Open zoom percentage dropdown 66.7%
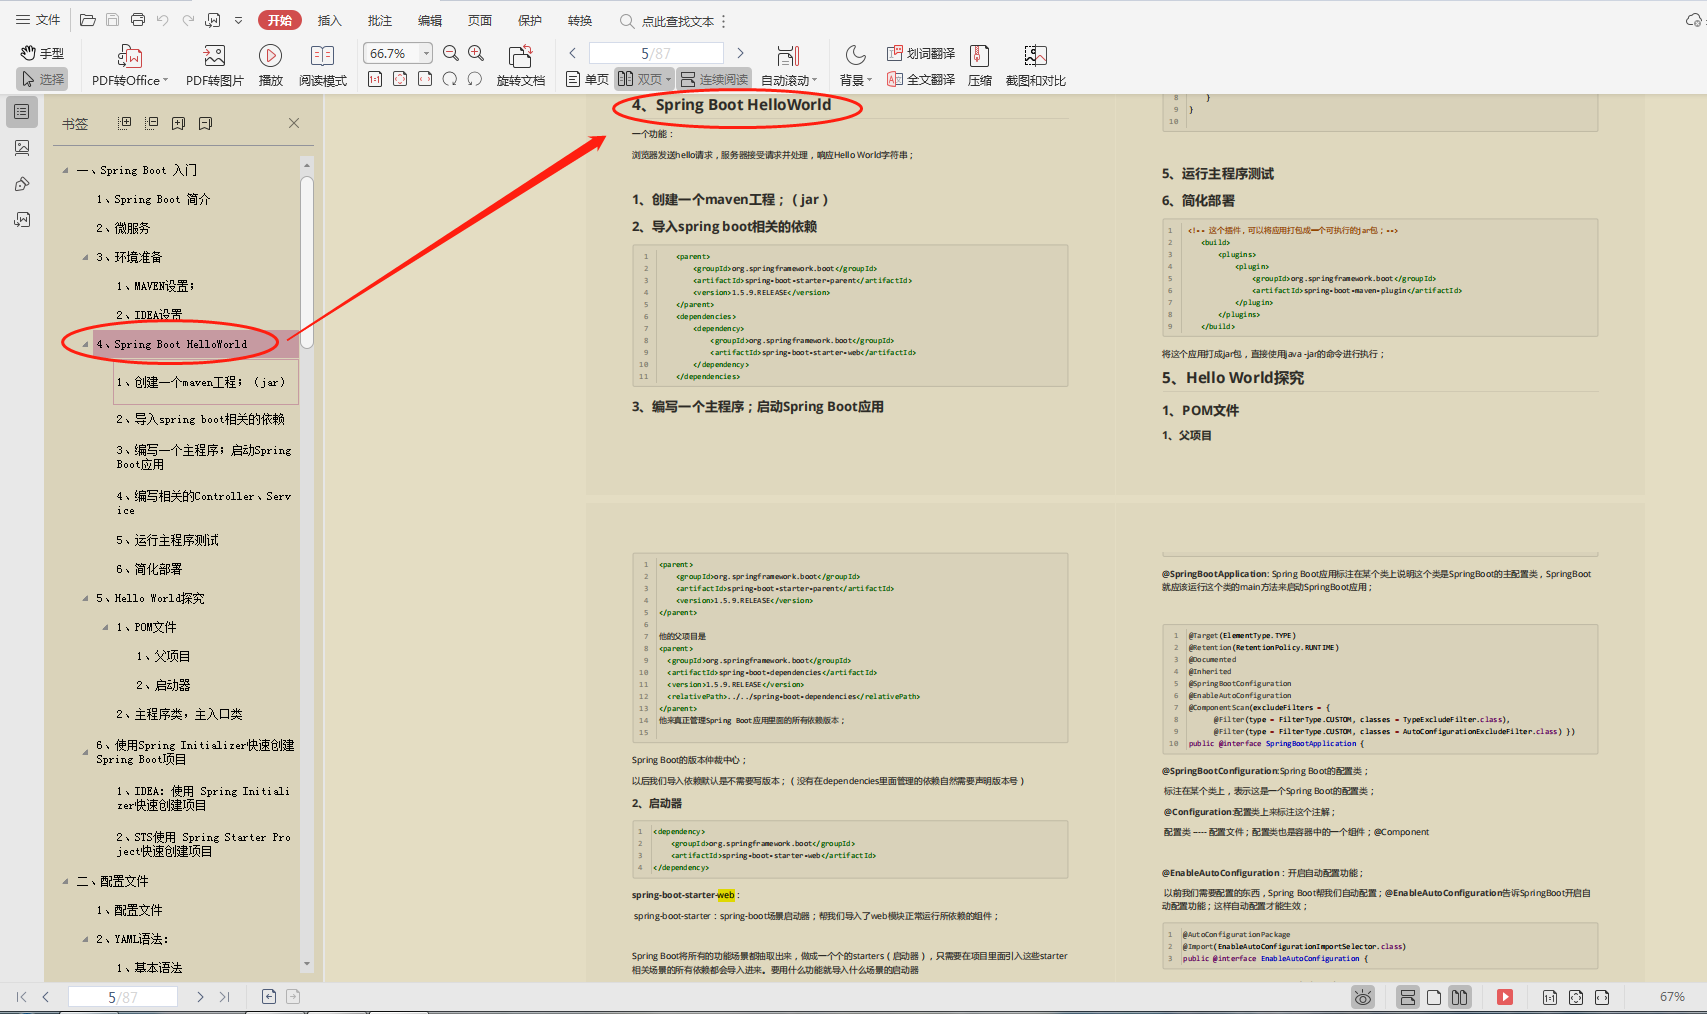 tap(427, 53)
